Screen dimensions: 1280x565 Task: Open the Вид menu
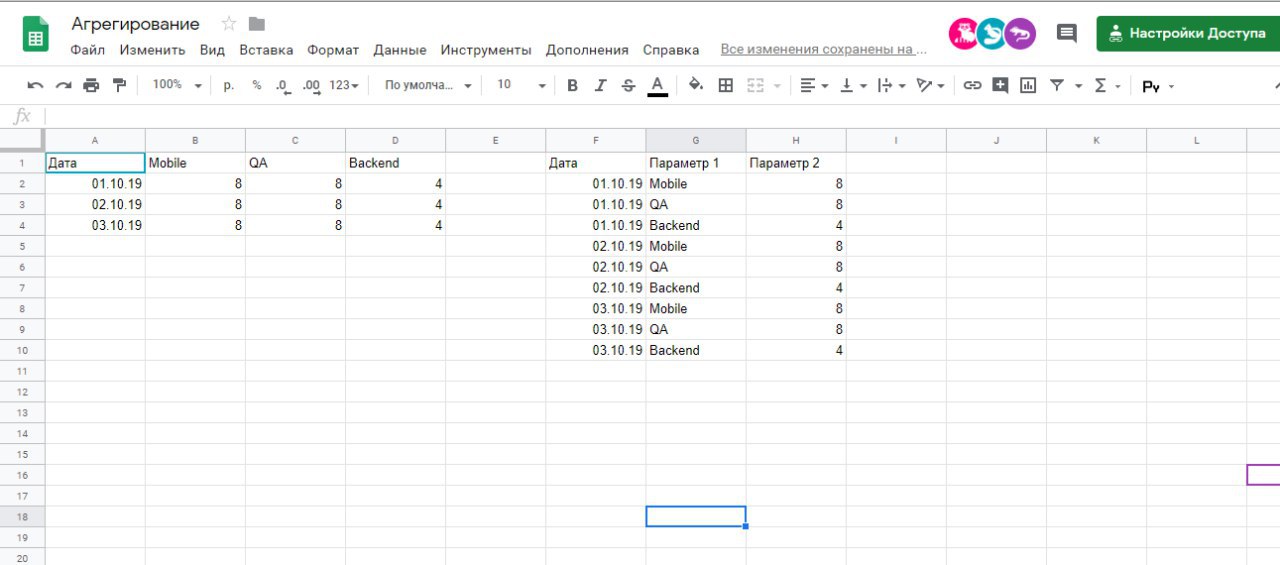(x=212, y=50)
